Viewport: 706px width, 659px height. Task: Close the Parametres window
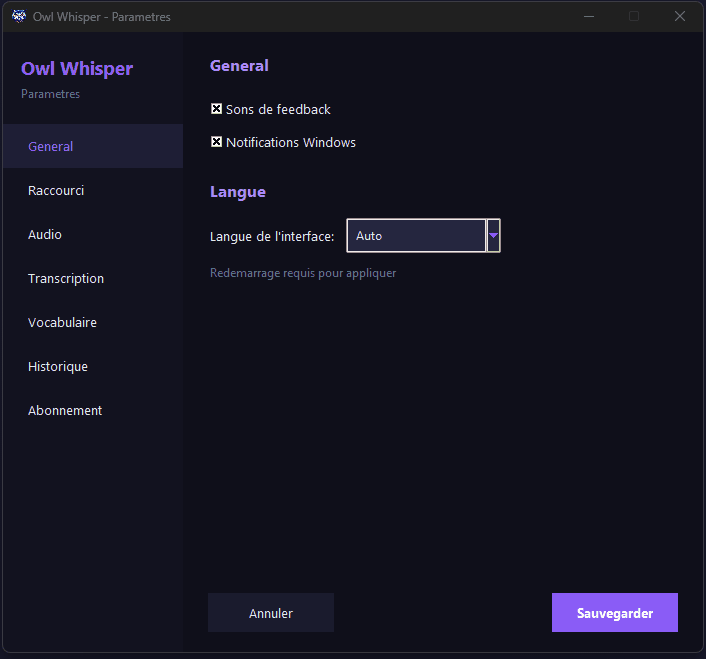680,16
